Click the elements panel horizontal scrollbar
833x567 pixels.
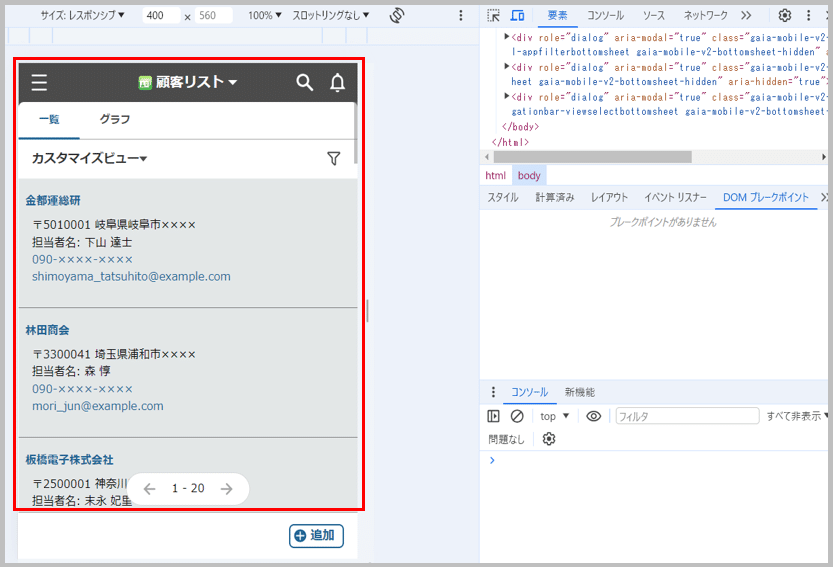[x=592, y=157]
